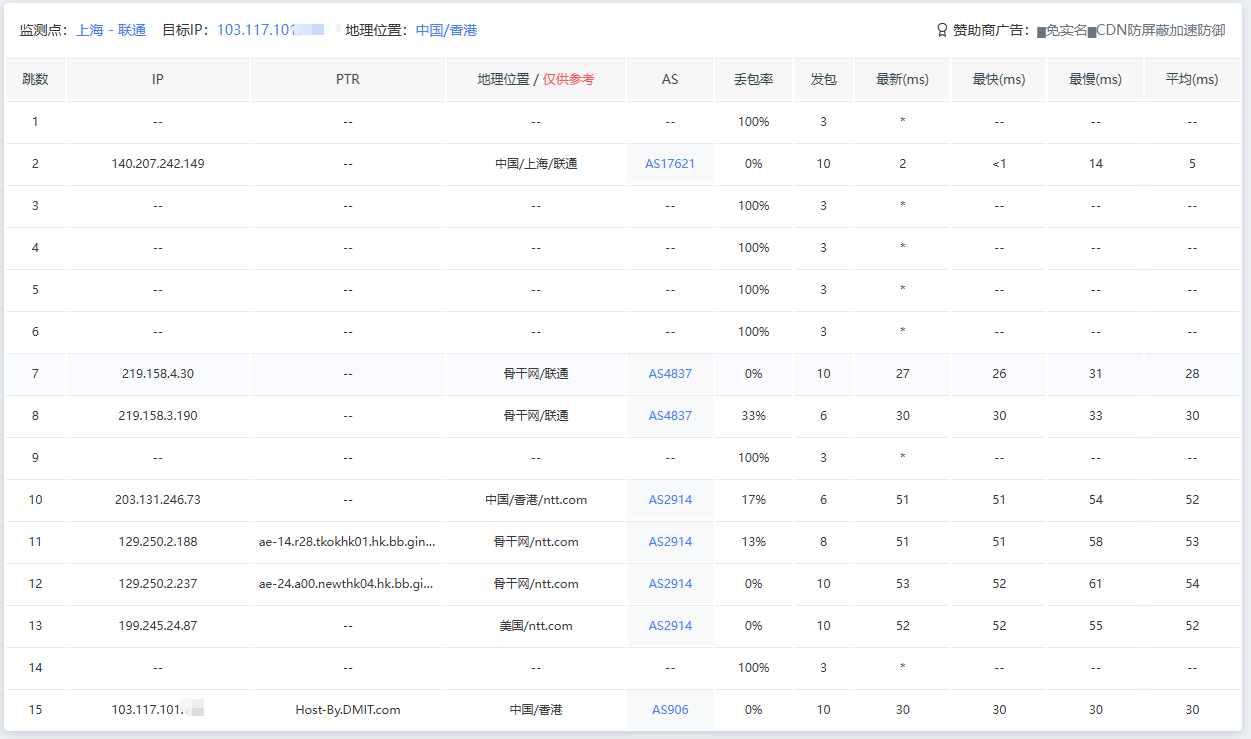Click the 发包 column header
This screenshot has width=1251, height=739.
pyautogui.click(x=823, y=79)
